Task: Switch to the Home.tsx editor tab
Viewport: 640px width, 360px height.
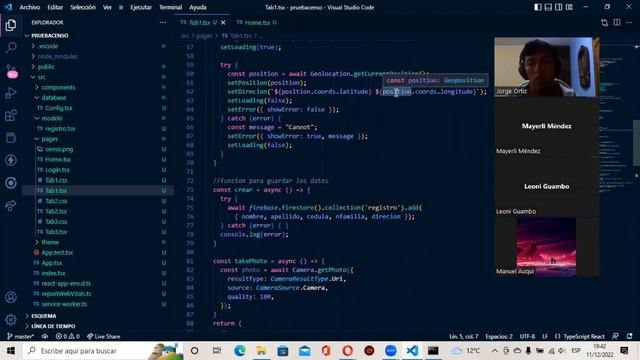Action: (256, 22)
